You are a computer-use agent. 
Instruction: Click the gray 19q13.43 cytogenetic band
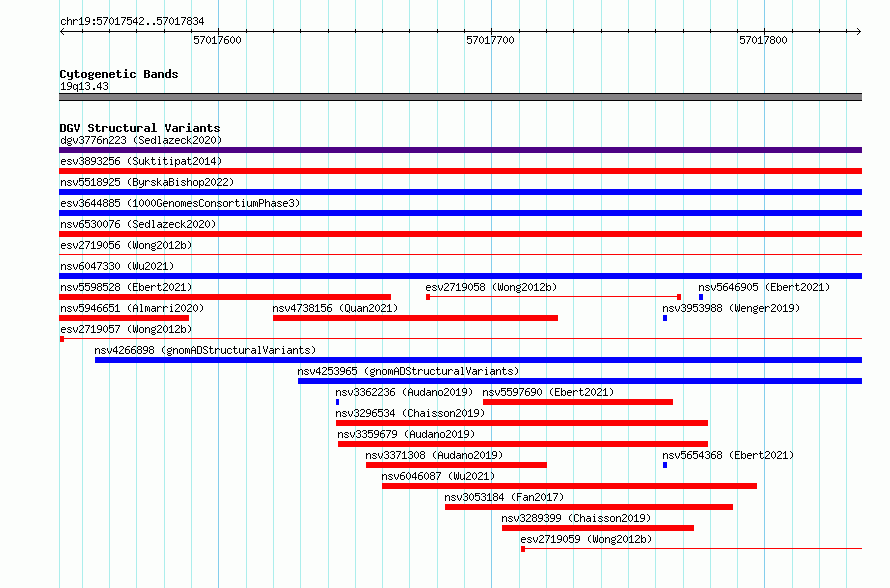click(460, 97)
